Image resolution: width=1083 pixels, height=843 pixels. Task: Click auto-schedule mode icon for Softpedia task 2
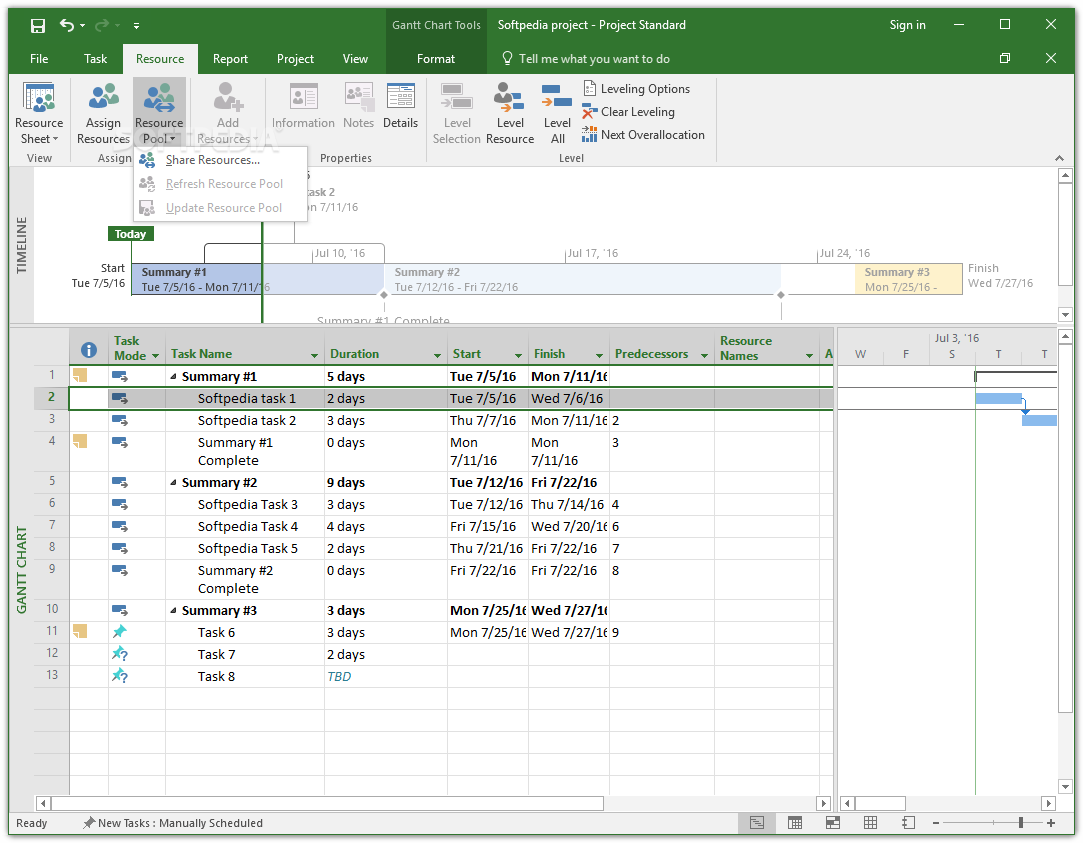(119, 420)
